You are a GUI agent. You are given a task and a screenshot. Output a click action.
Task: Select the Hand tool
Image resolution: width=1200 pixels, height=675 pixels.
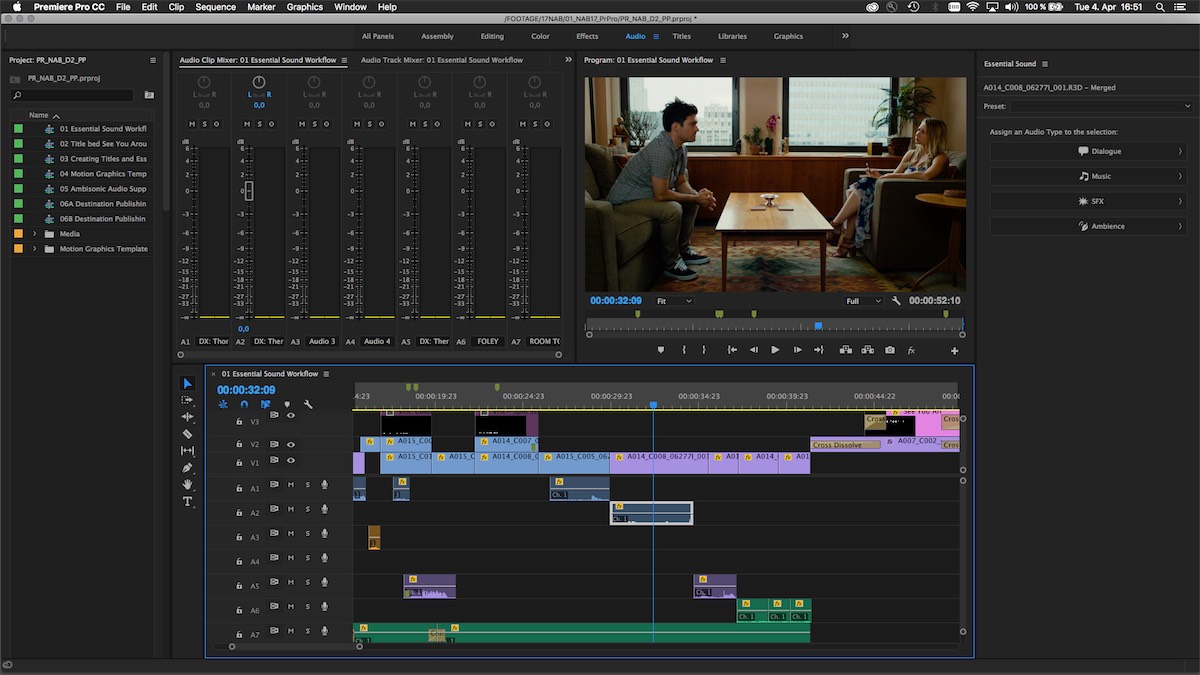(x=187, y=485)
